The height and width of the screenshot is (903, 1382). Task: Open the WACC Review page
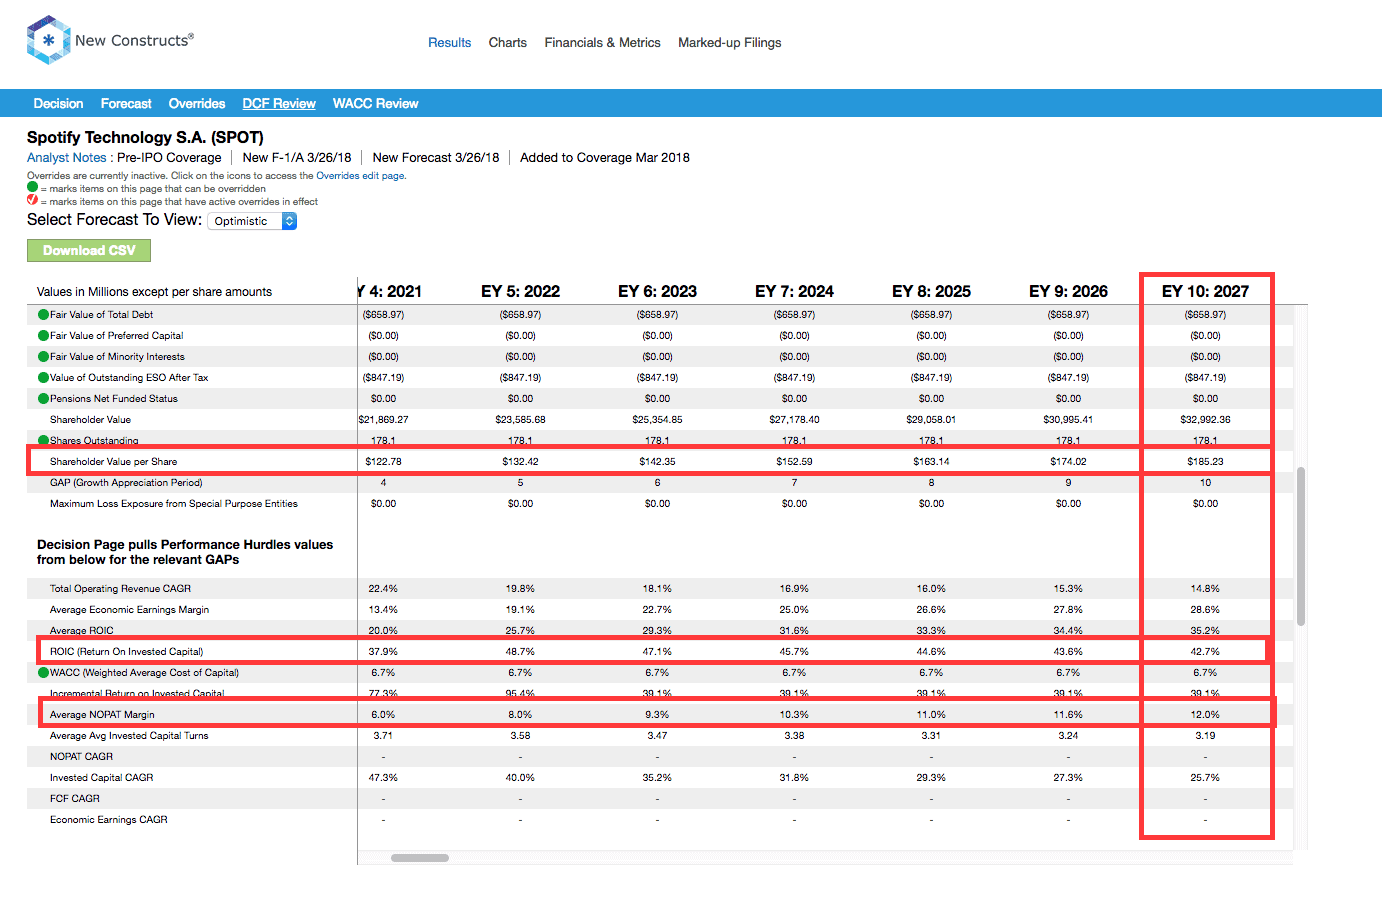coord(375,103)
